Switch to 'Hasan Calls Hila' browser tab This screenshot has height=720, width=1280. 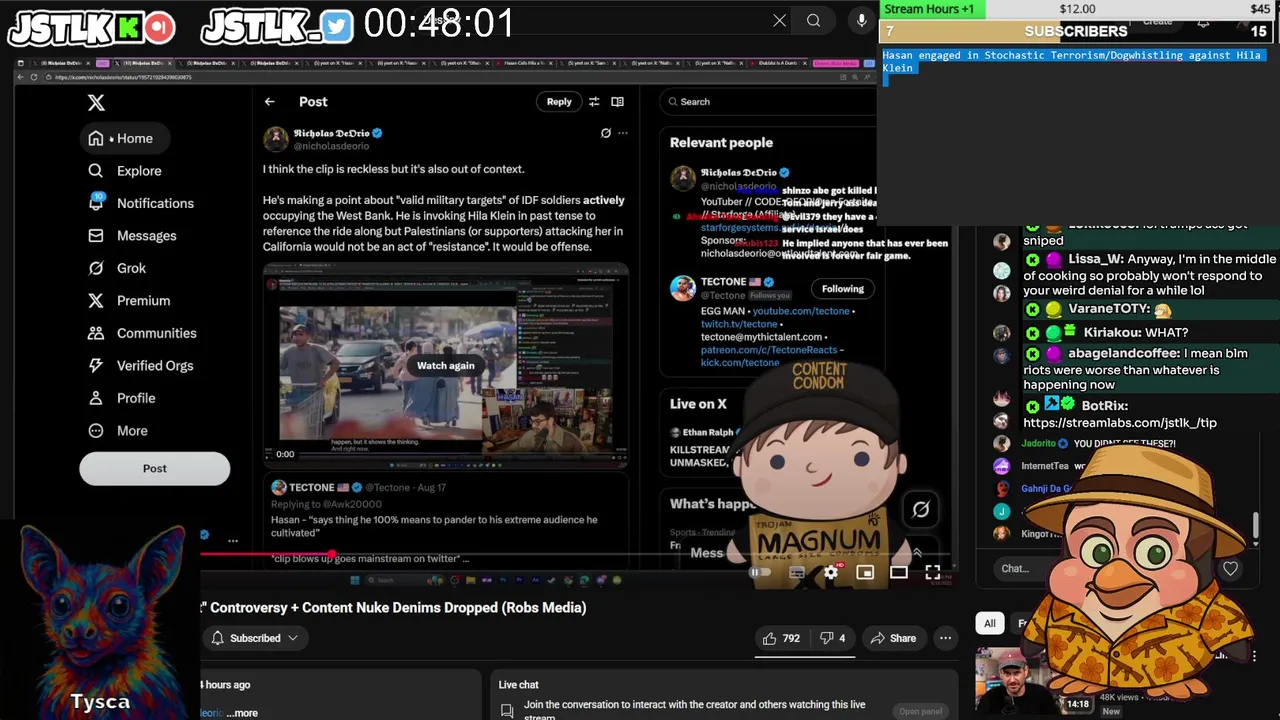coord(527,63)
